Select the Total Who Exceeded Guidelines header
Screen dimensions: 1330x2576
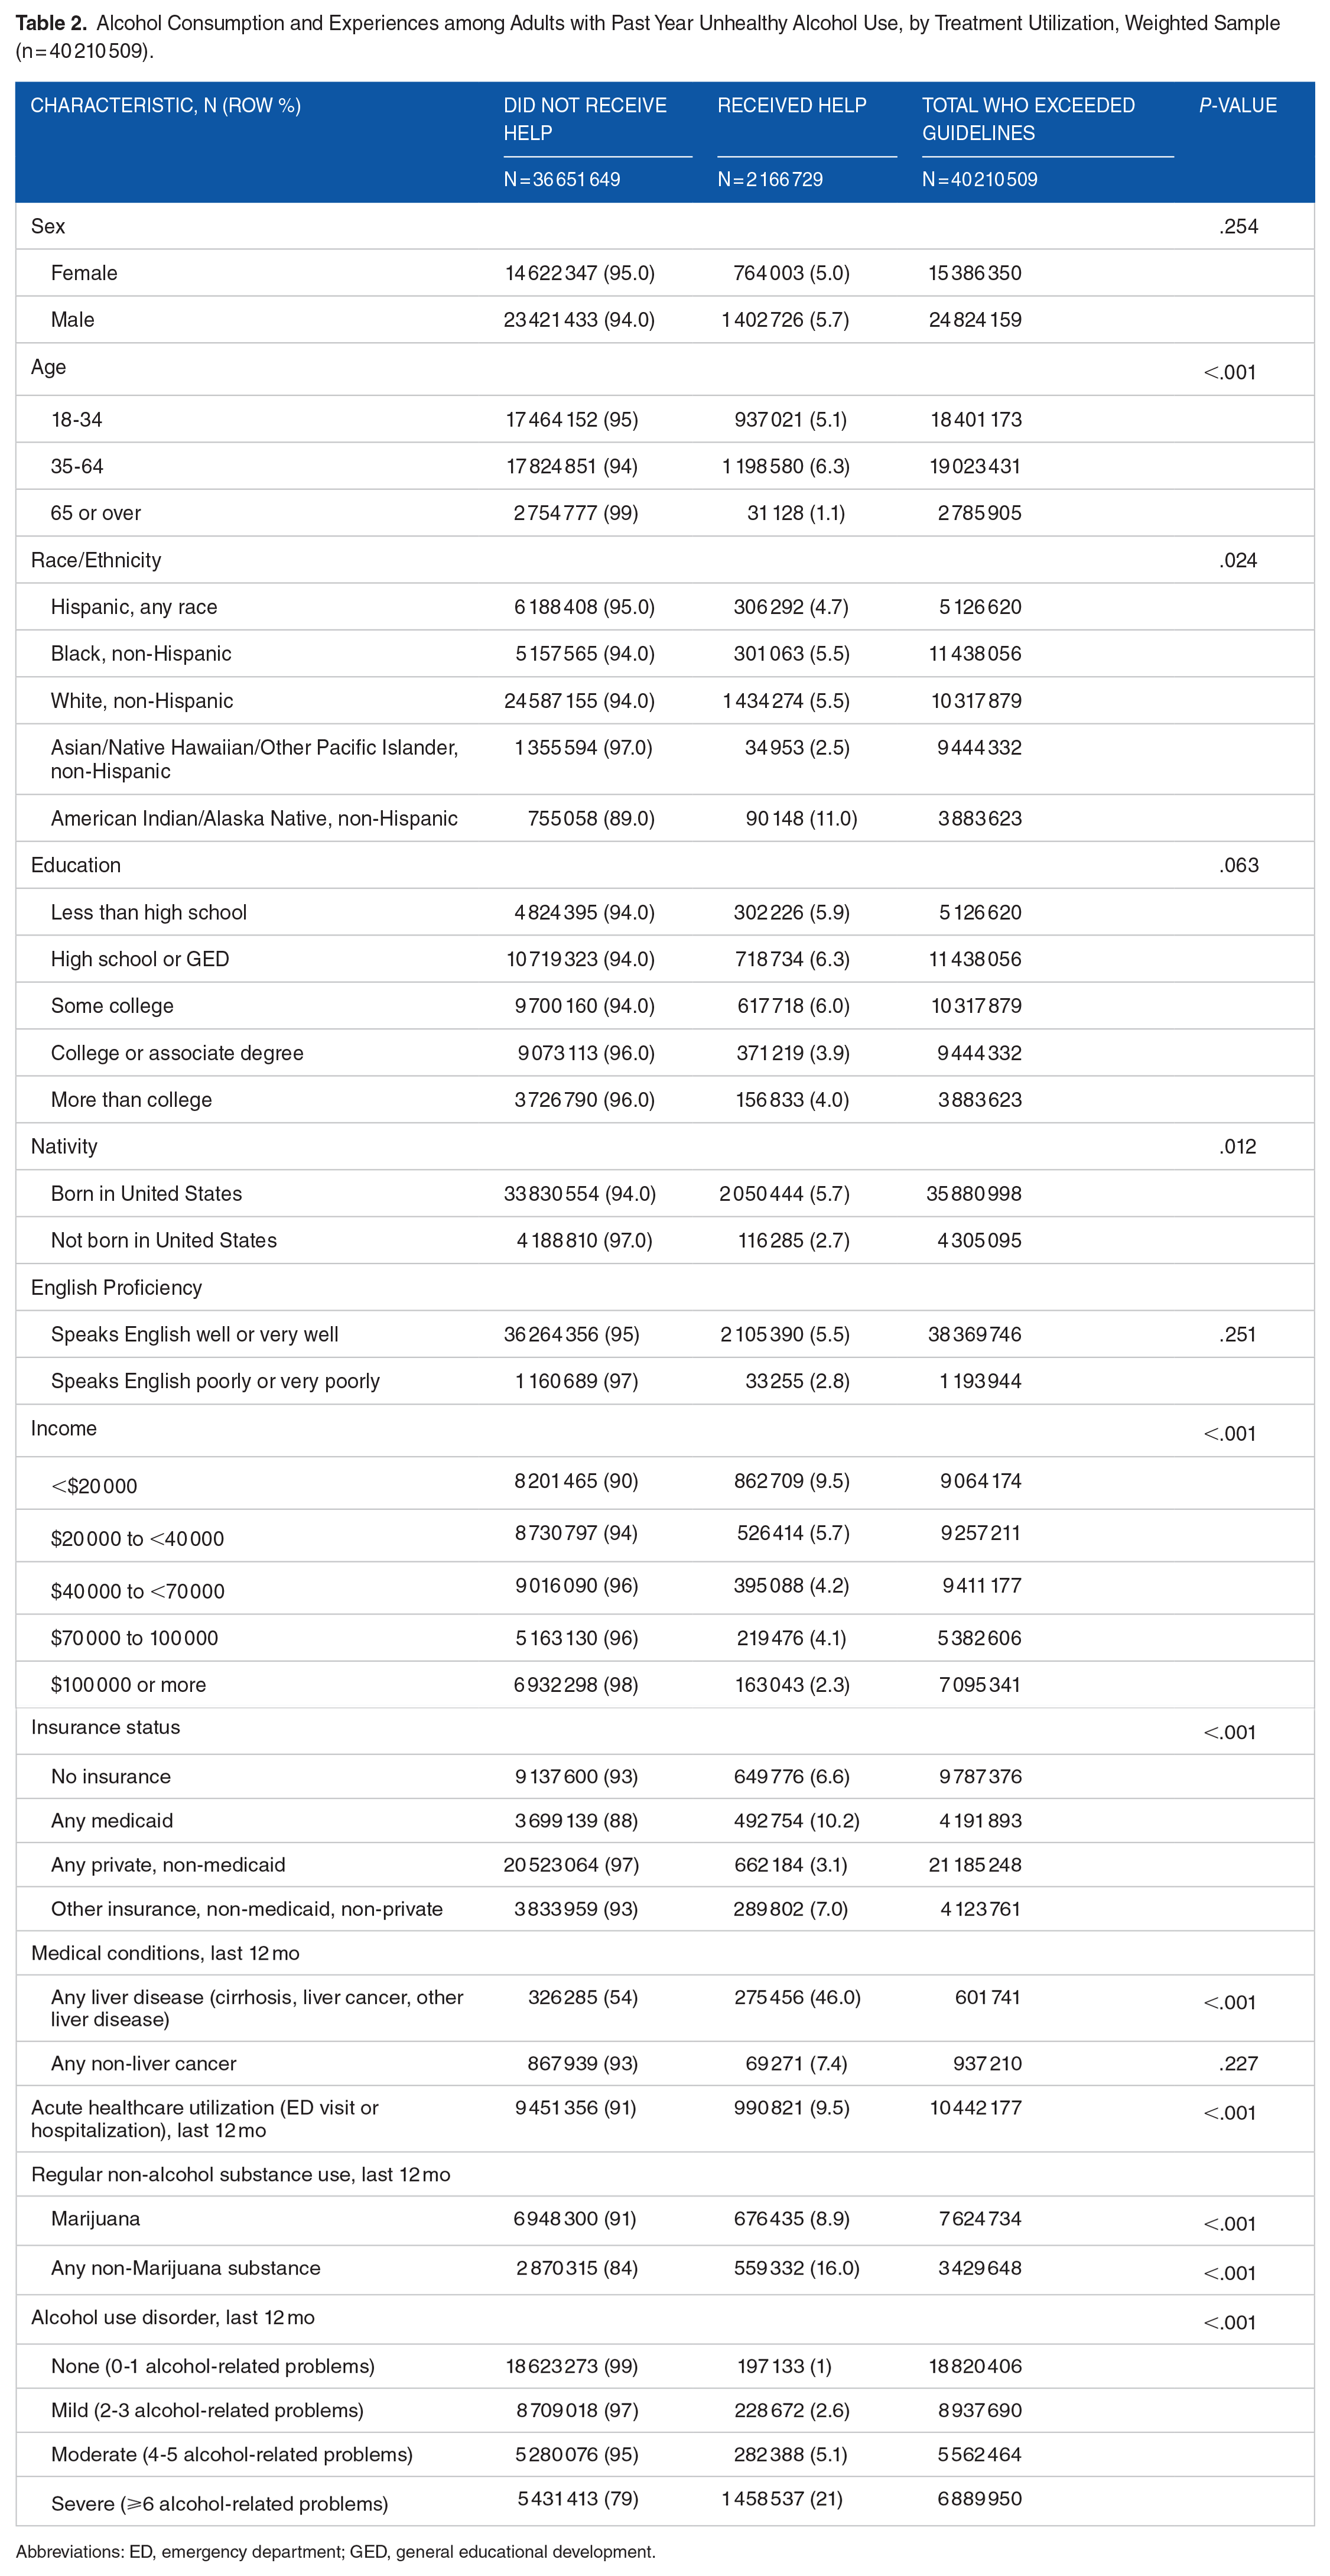tap(1028, 119)
